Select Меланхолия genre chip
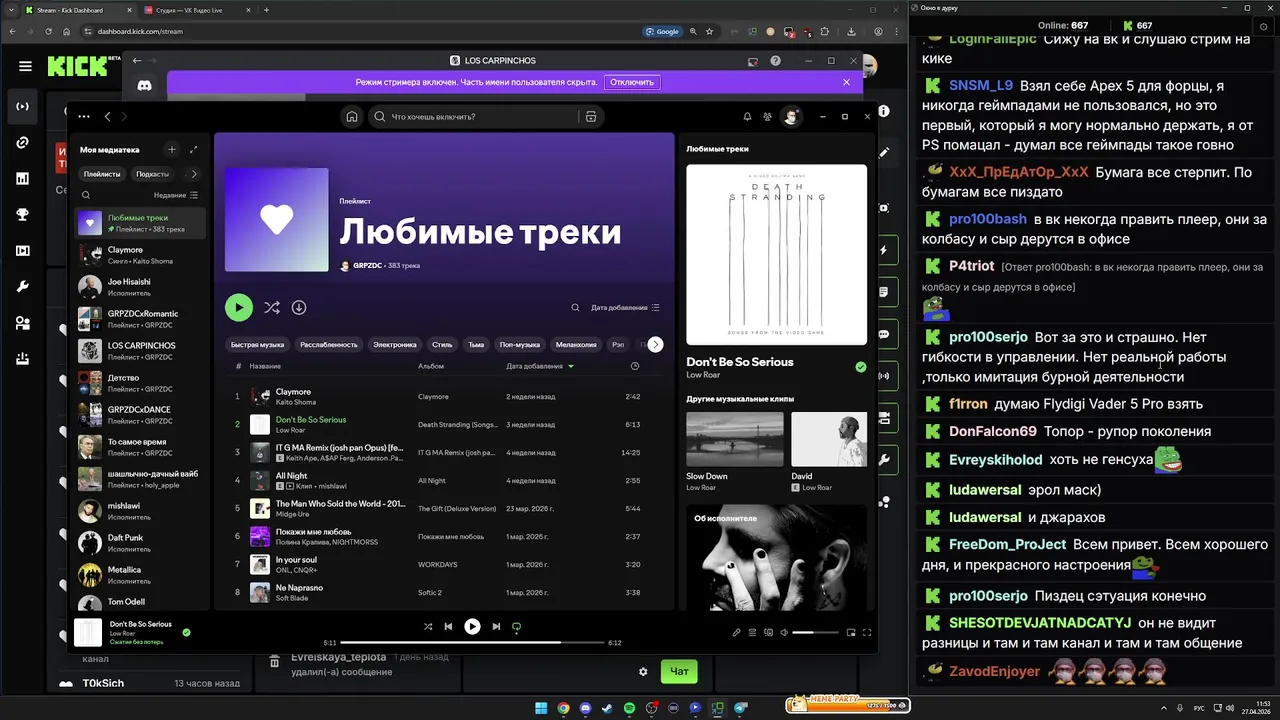 pos(576,344)
